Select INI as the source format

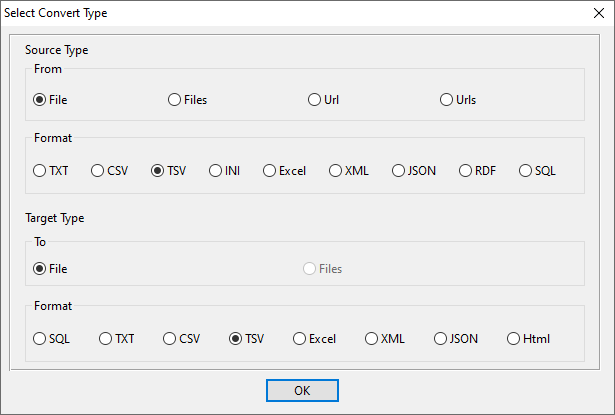click(216, 171)
